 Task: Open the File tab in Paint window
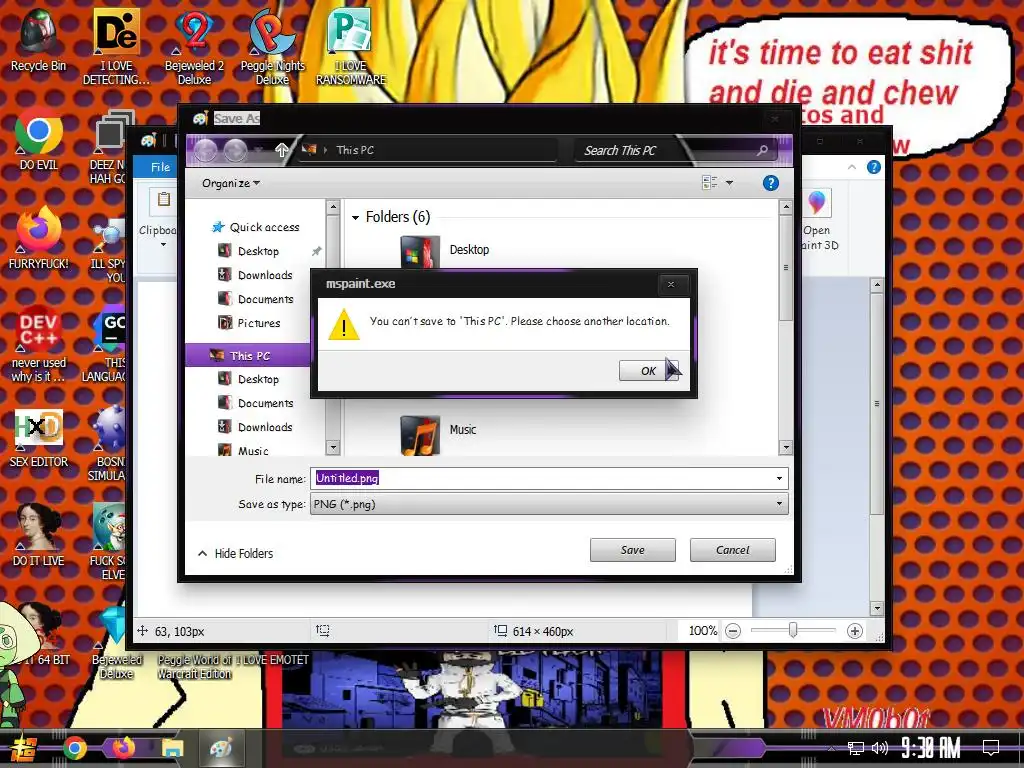(160, 167)
